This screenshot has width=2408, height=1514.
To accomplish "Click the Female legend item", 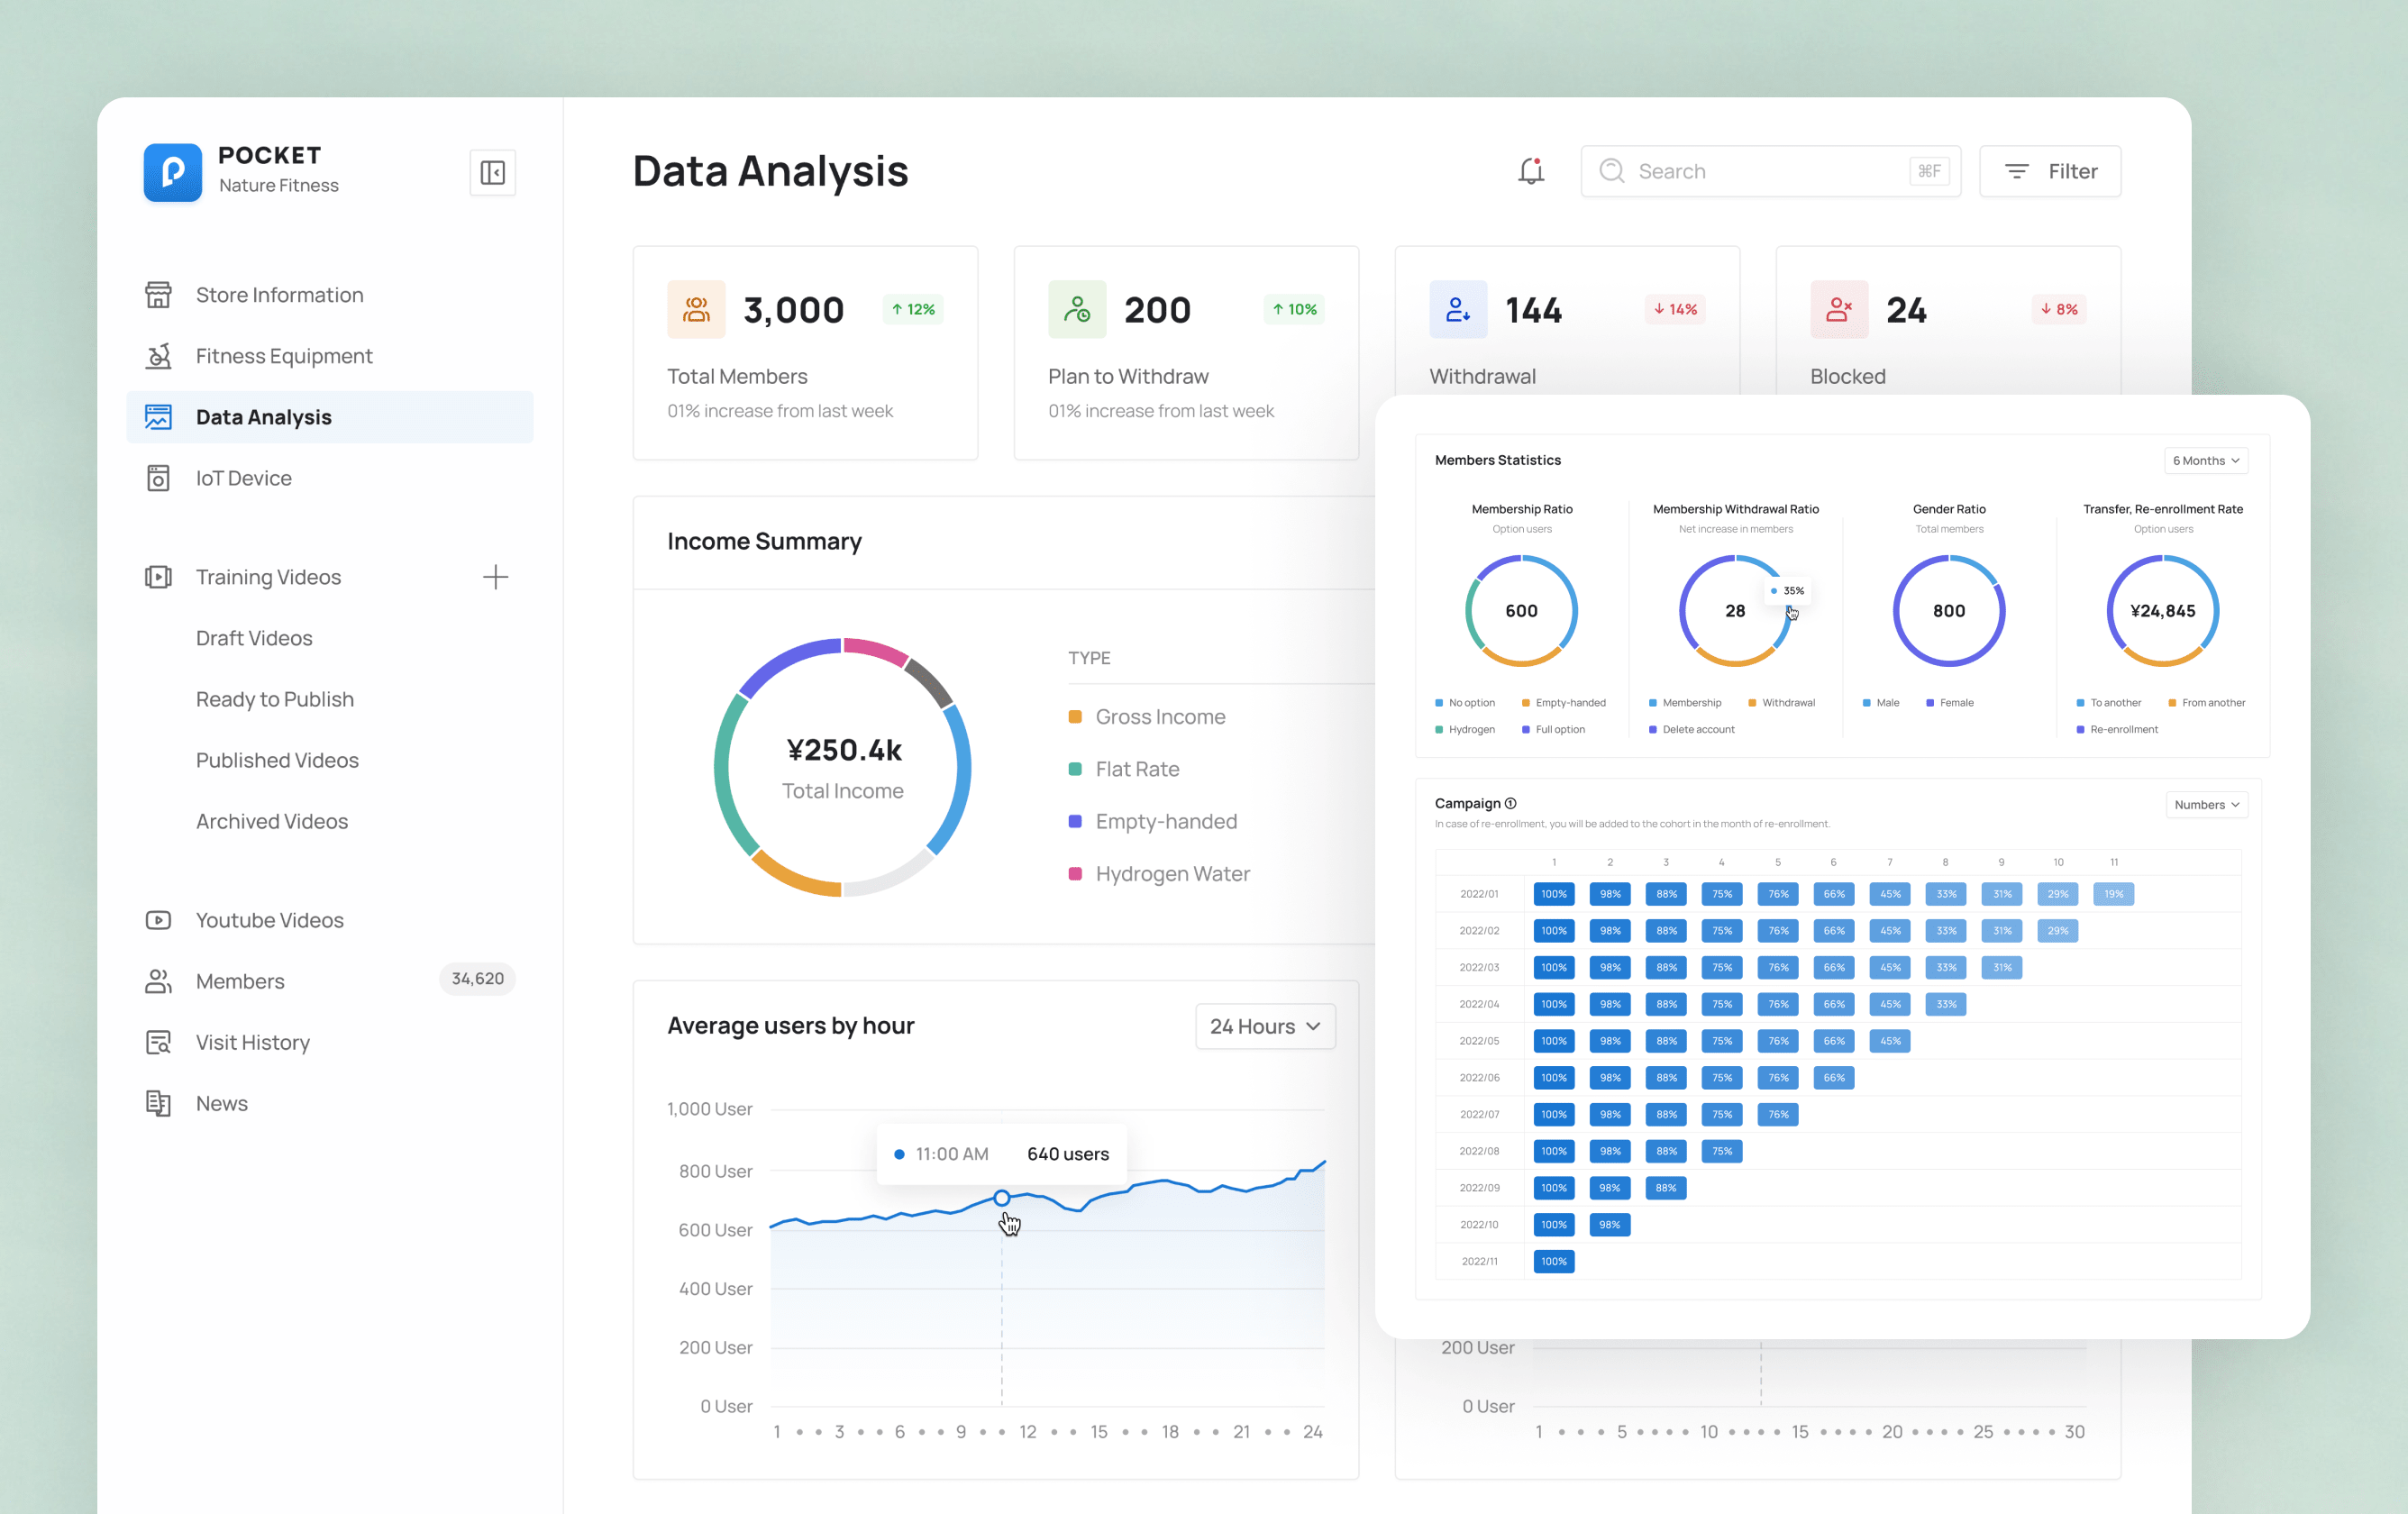I will click(x=1949, y=703).
